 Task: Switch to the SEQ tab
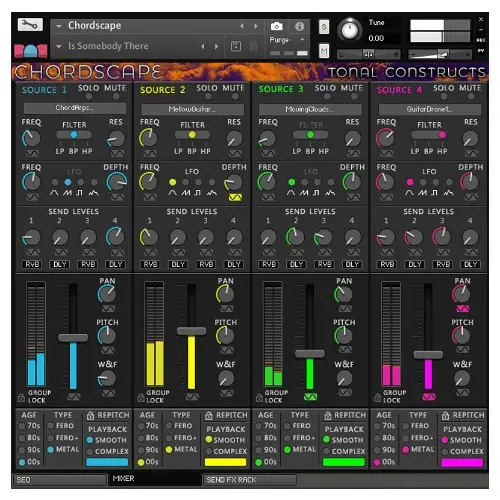tap(60, 480)
